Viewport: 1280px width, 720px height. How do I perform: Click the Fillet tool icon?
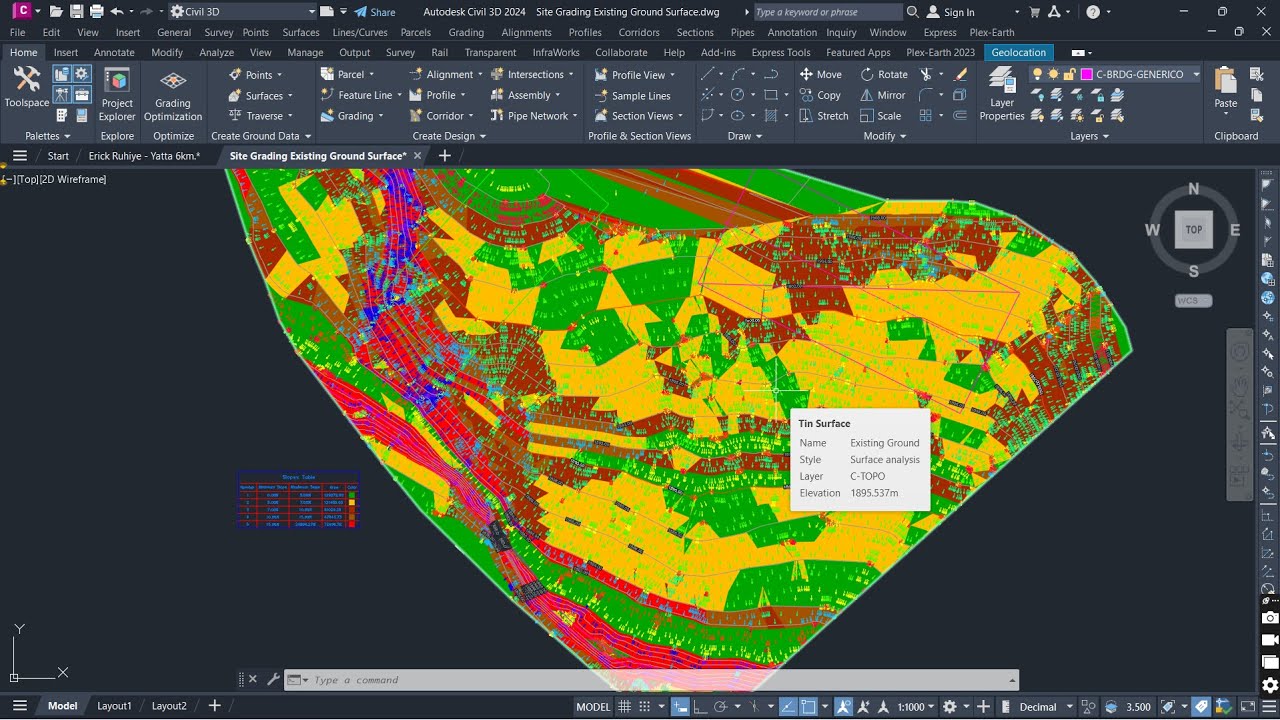pos(926,95)
